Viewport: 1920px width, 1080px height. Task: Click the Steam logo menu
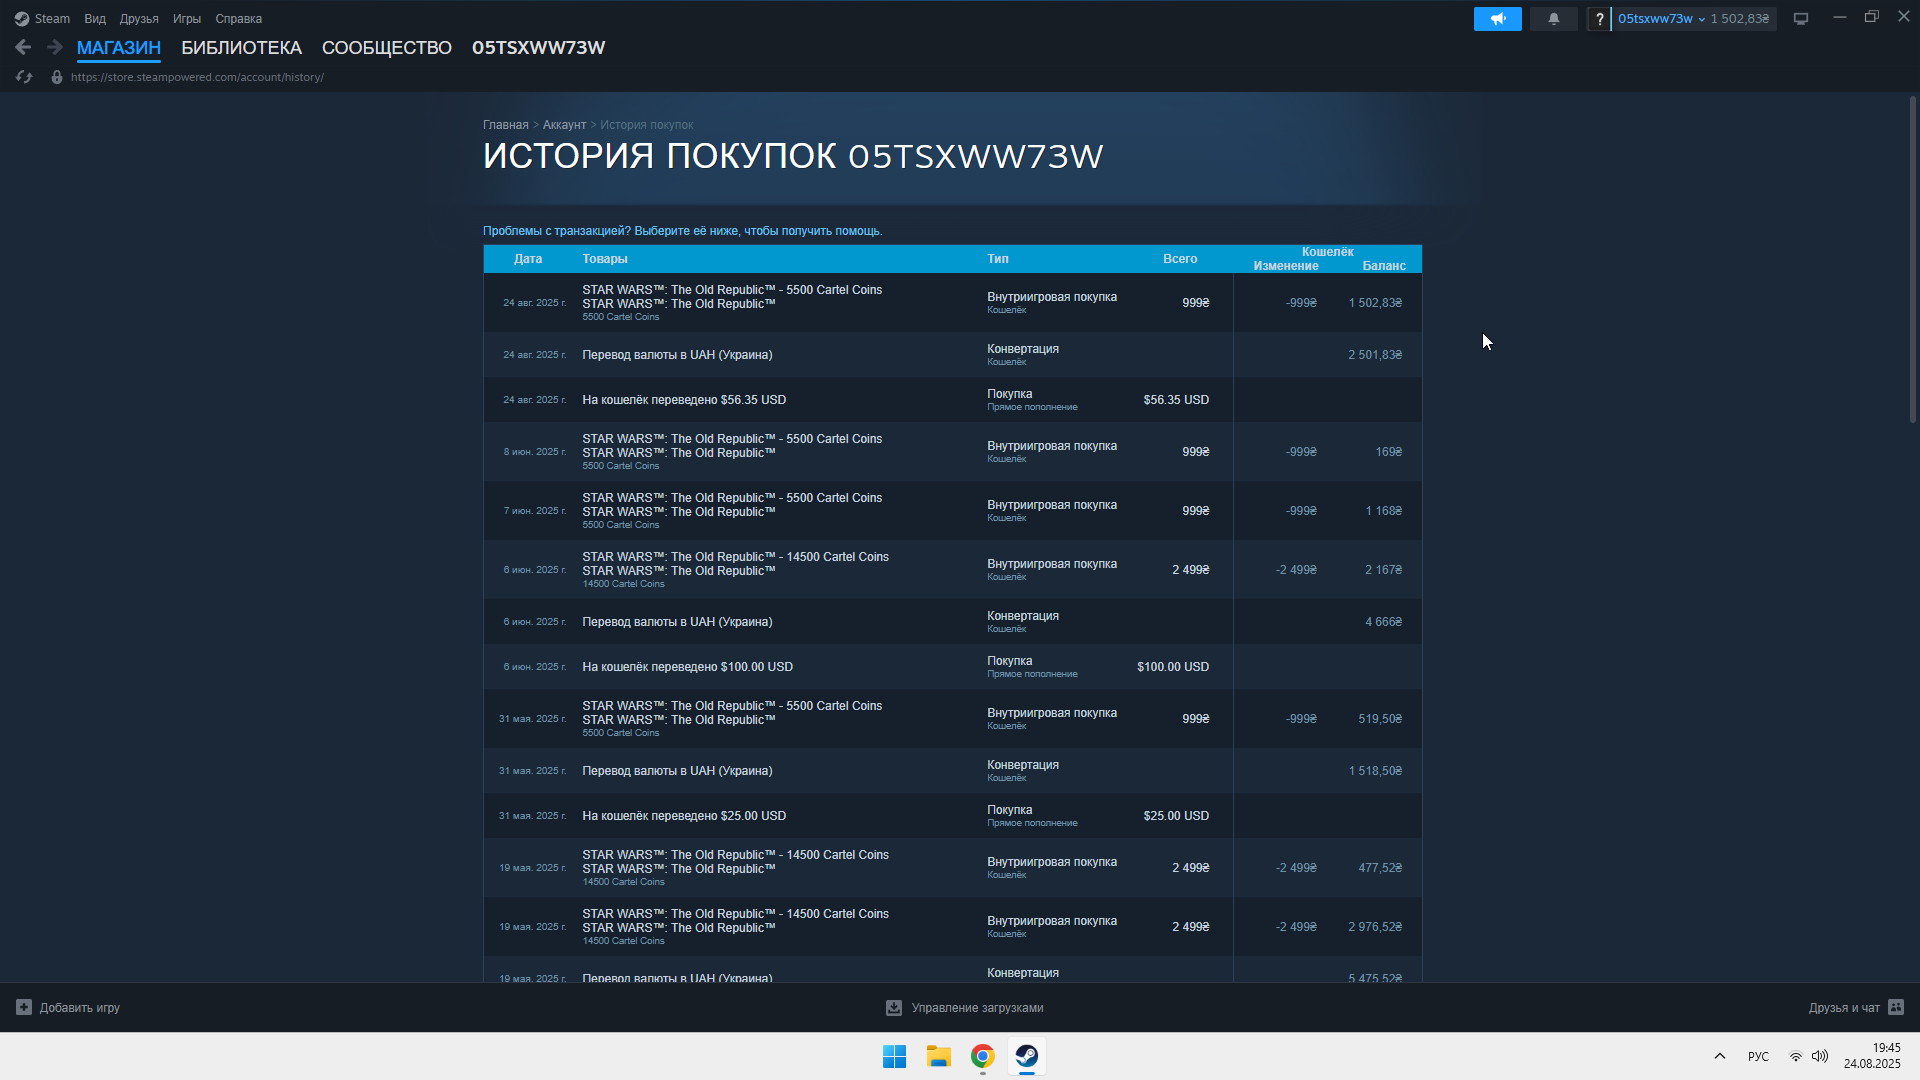coord(42,18)
